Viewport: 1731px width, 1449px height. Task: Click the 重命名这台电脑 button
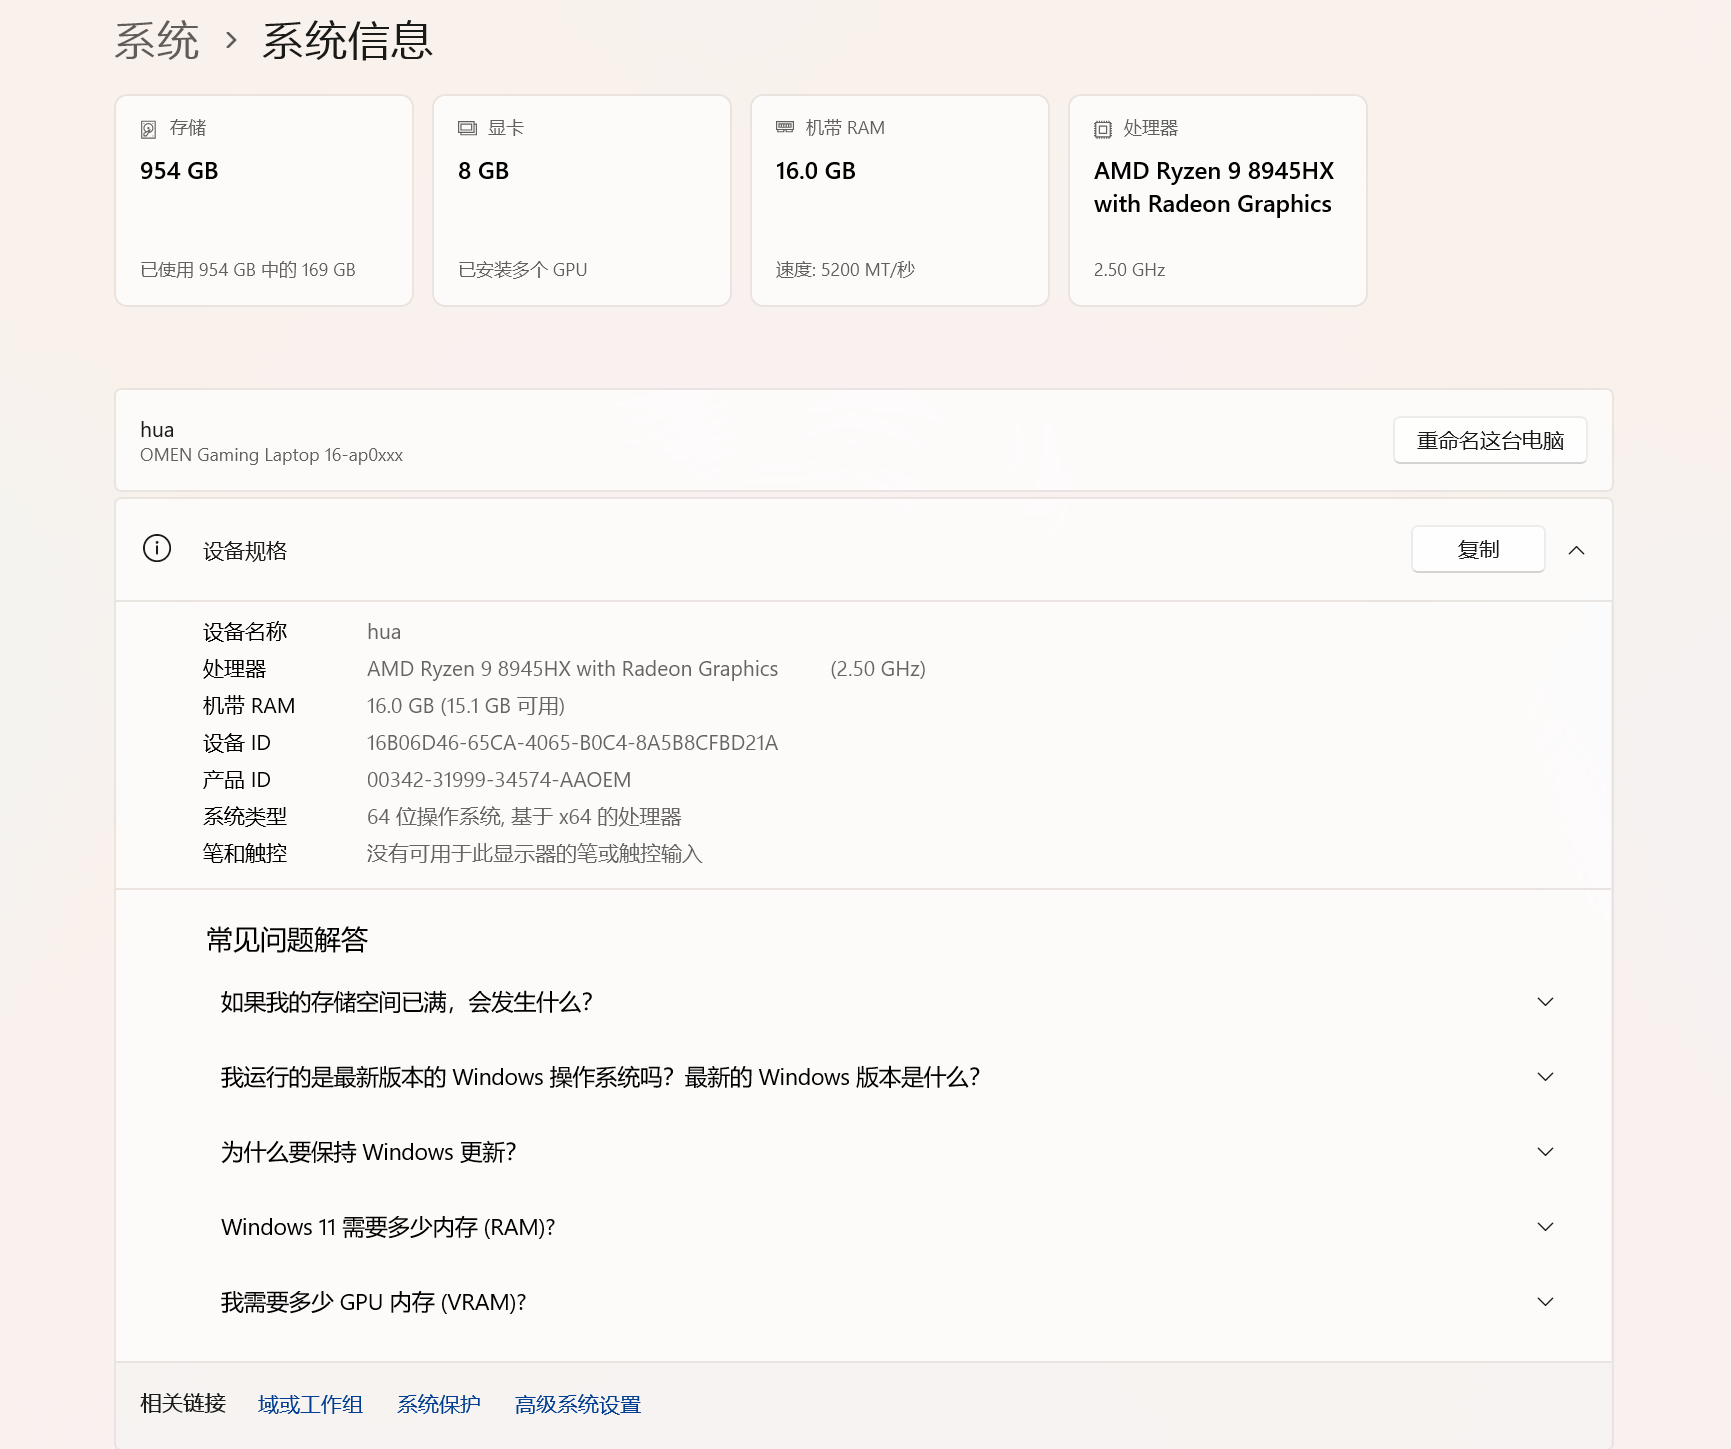point(1489,440)
